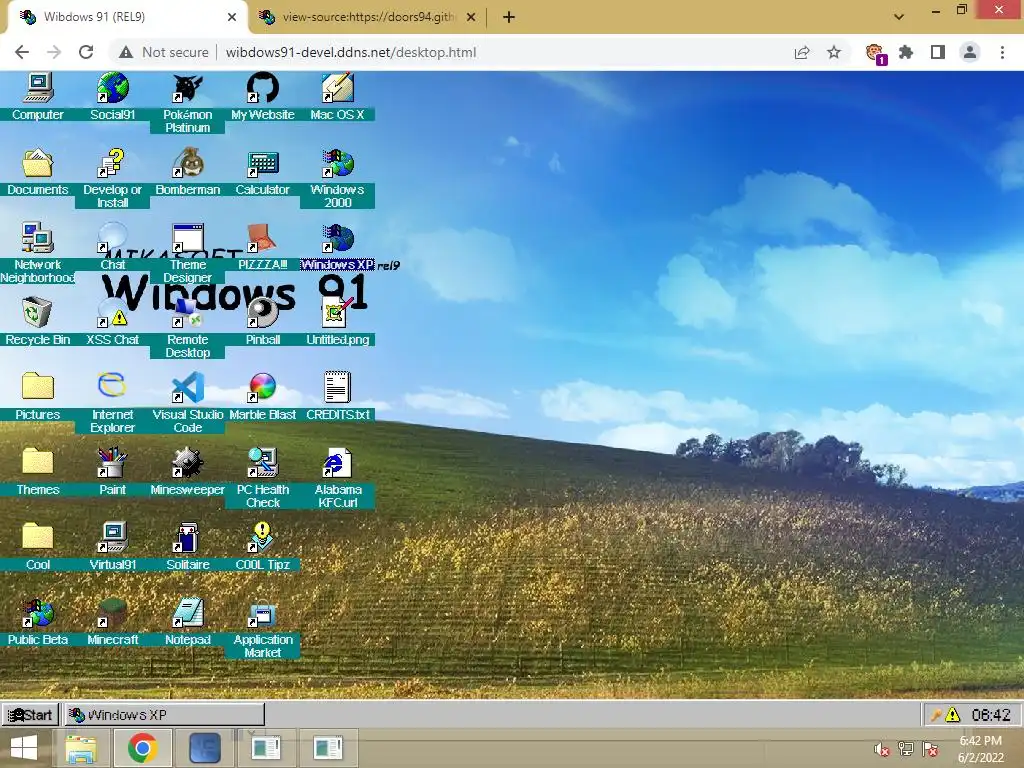The height and width of the screenshot is (768, 1024).
Task: Share this page via toolbar icon
Action: coord(802,52)
